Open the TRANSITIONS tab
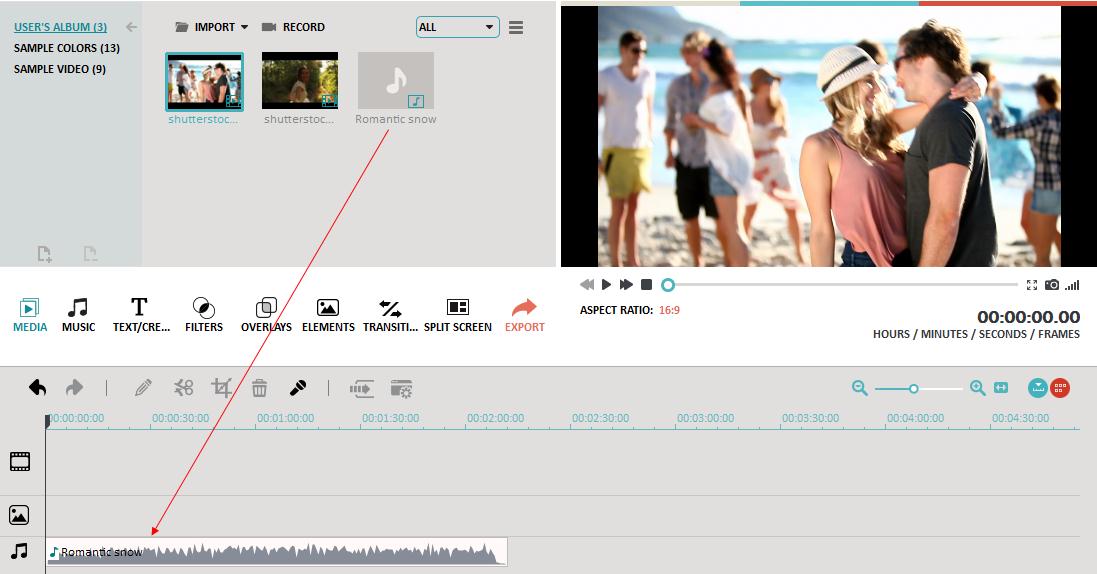This screenshot has width=1097, height=574. pos(390,314)
